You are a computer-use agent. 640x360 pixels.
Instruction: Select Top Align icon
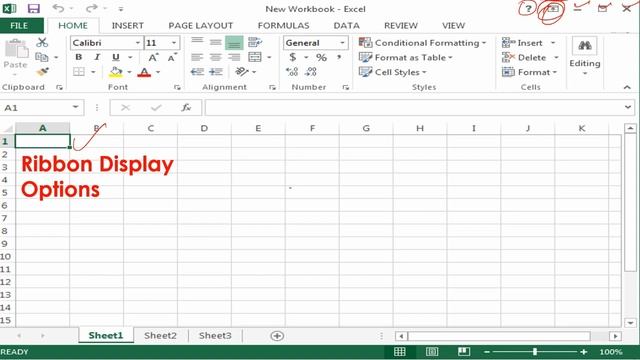[x=197, y=41]
